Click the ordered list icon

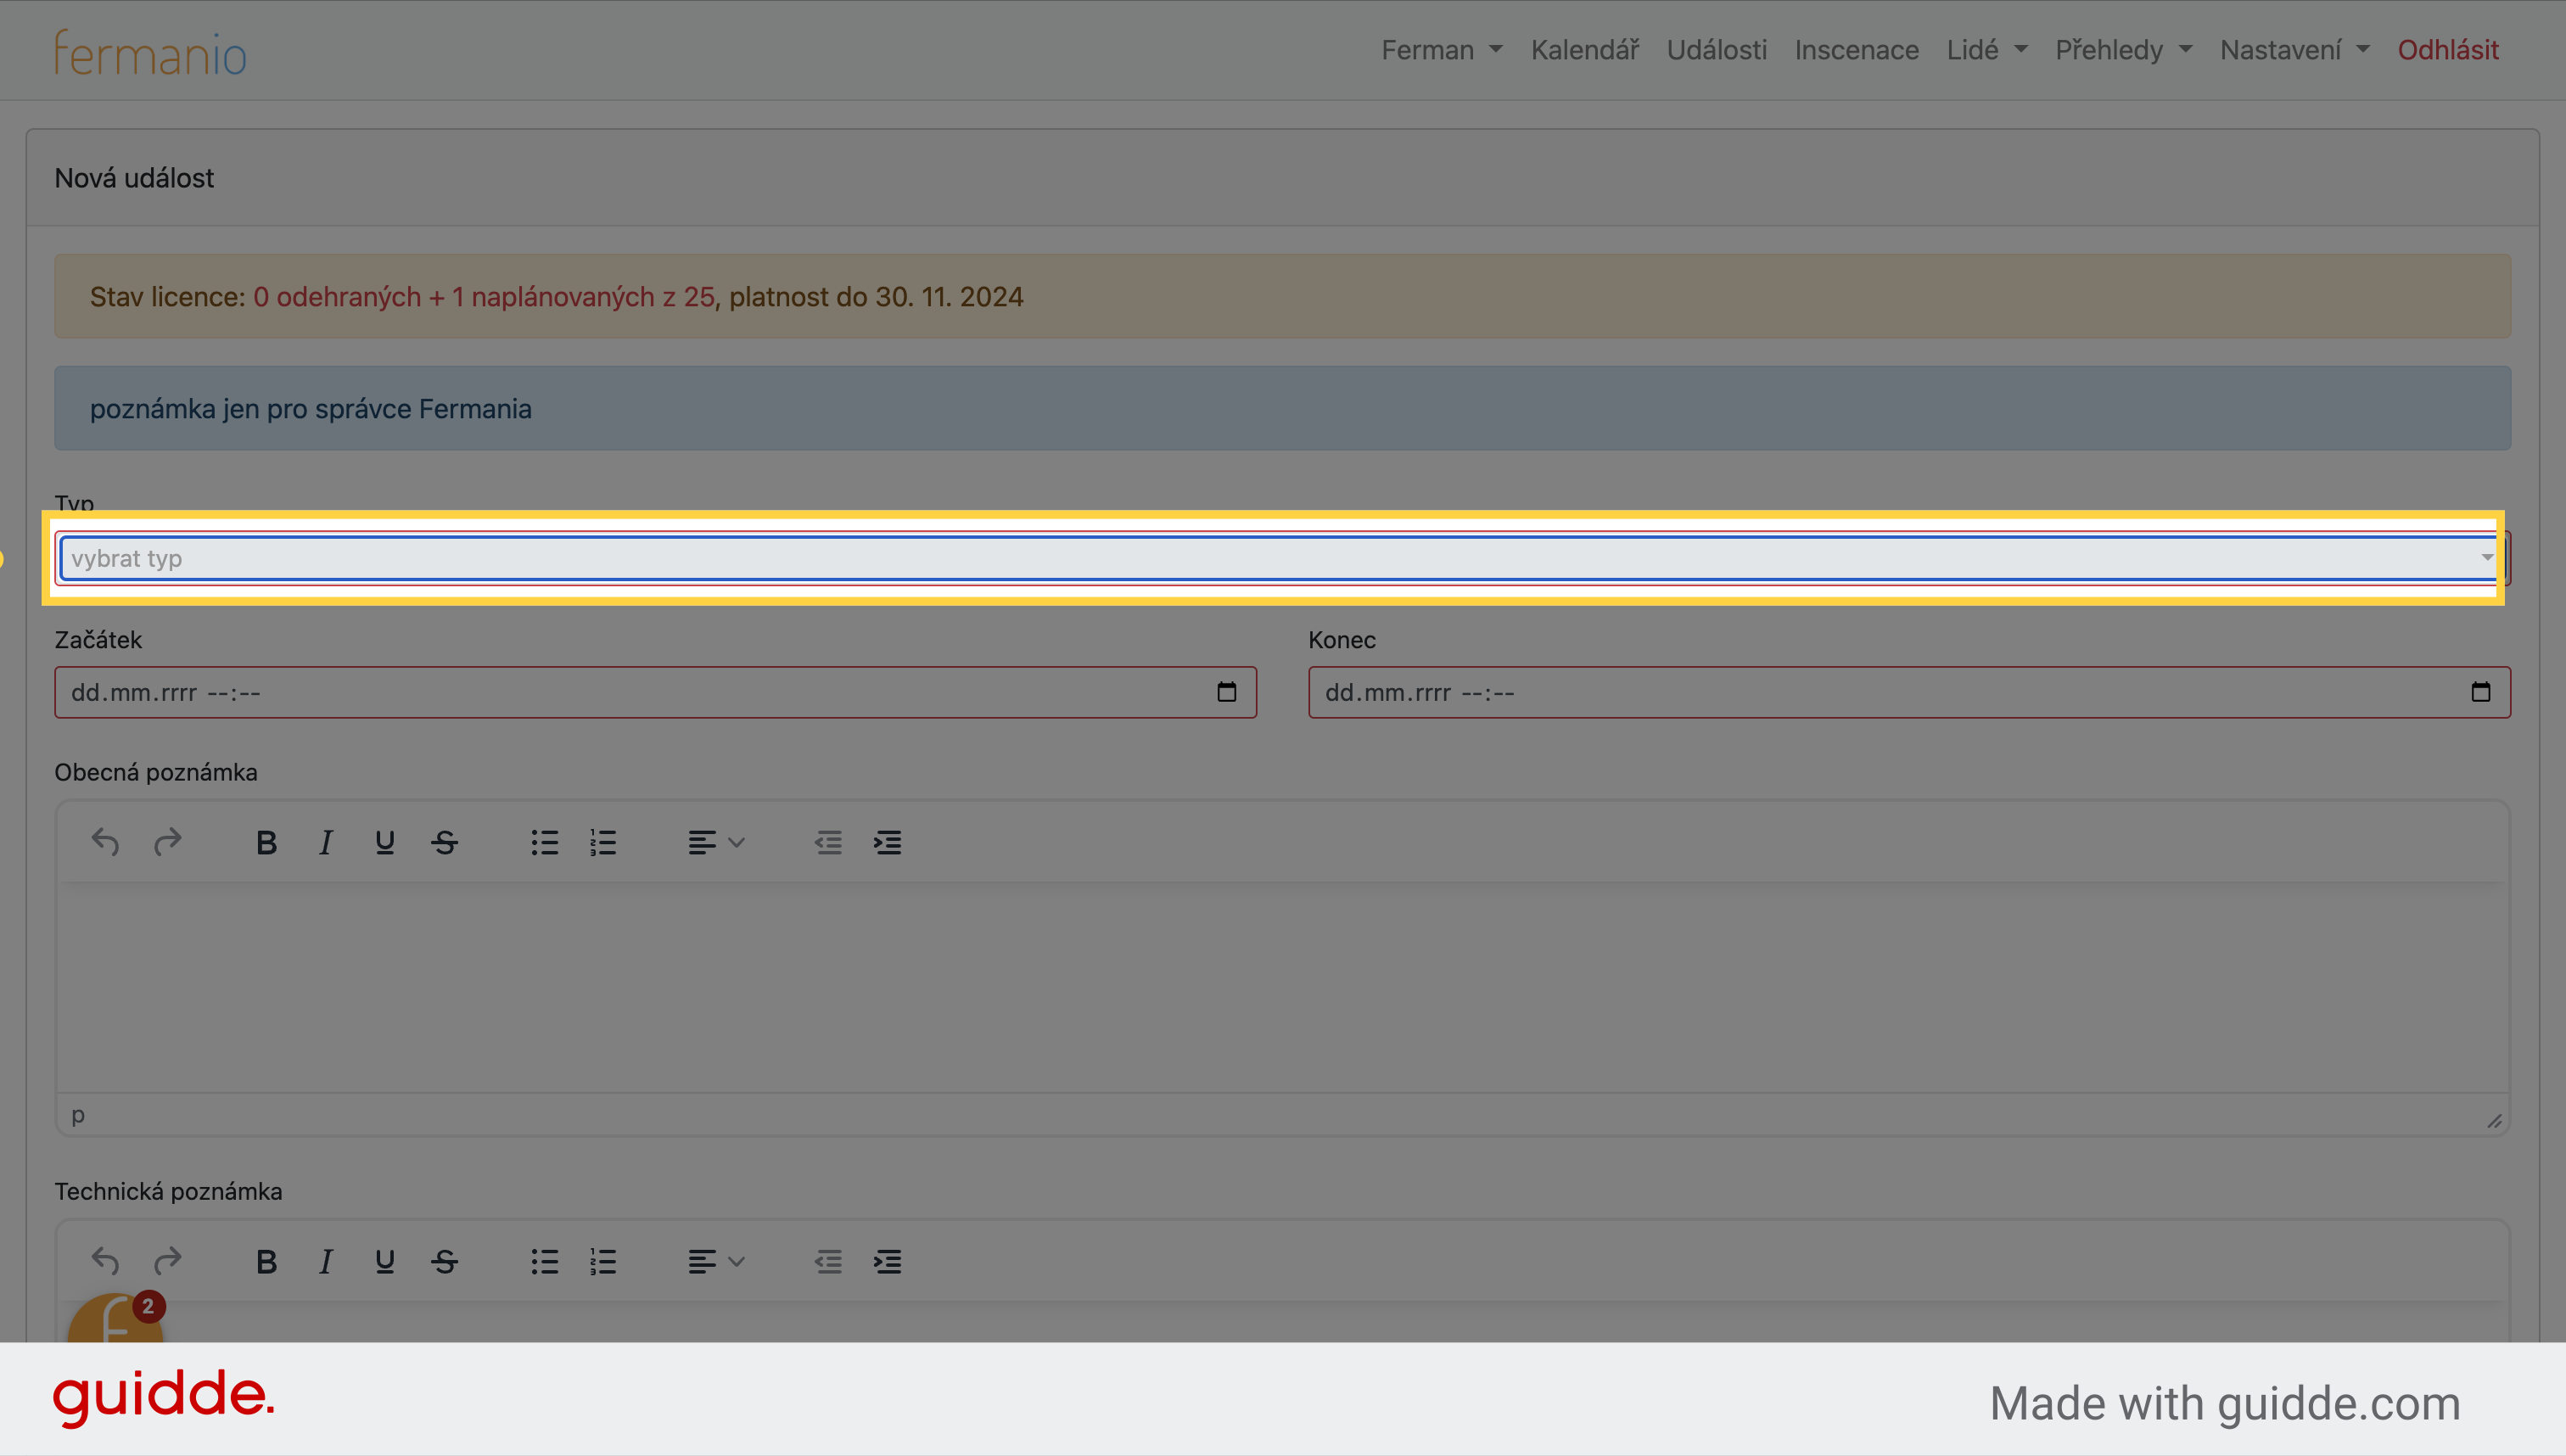[604, 841]
